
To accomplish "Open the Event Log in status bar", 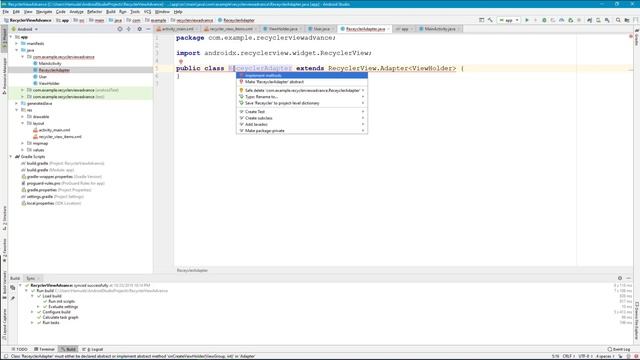I will (619, 349).
